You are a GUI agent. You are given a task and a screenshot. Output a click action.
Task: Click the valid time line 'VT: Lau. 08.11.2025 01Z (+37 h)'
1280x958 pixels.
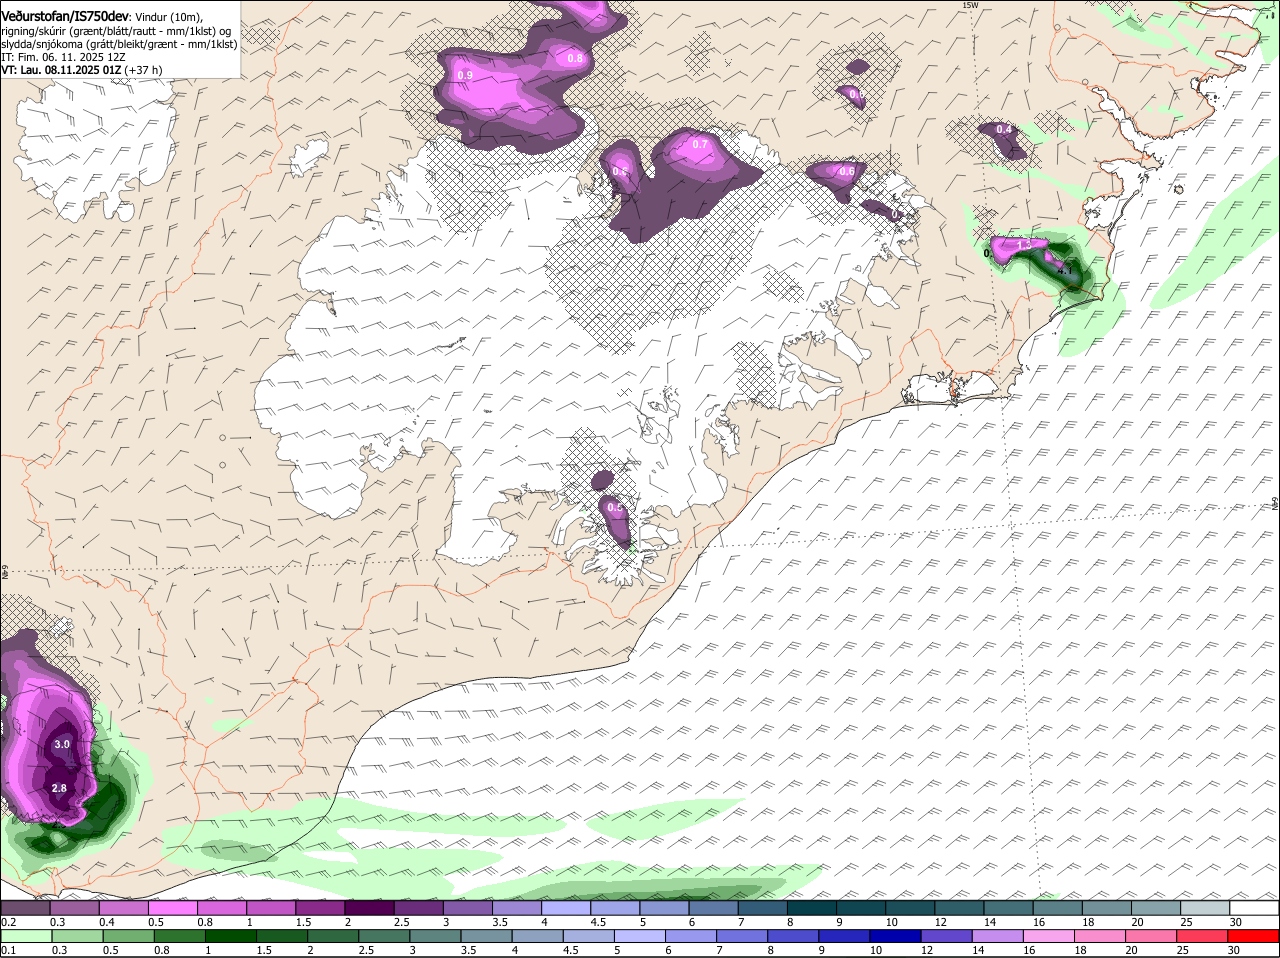(x=82, y=70)
